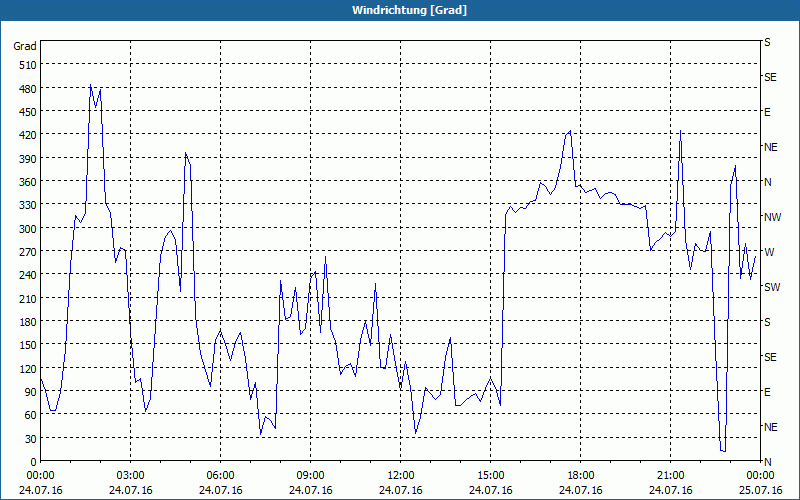Click the S compass label above the upper SE

(x=767, y=42)
